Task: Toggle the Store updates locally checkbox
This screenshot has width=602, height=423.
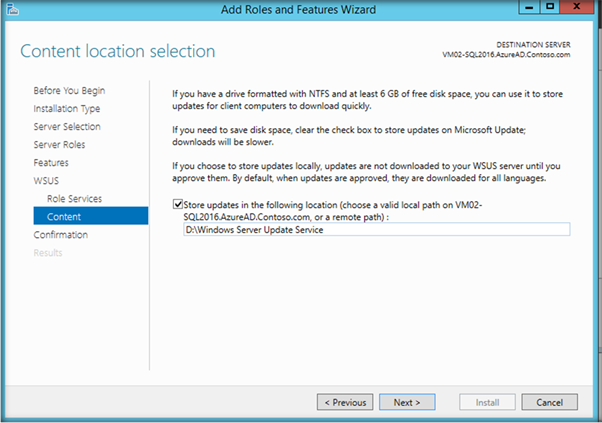Action: point(177,202)
